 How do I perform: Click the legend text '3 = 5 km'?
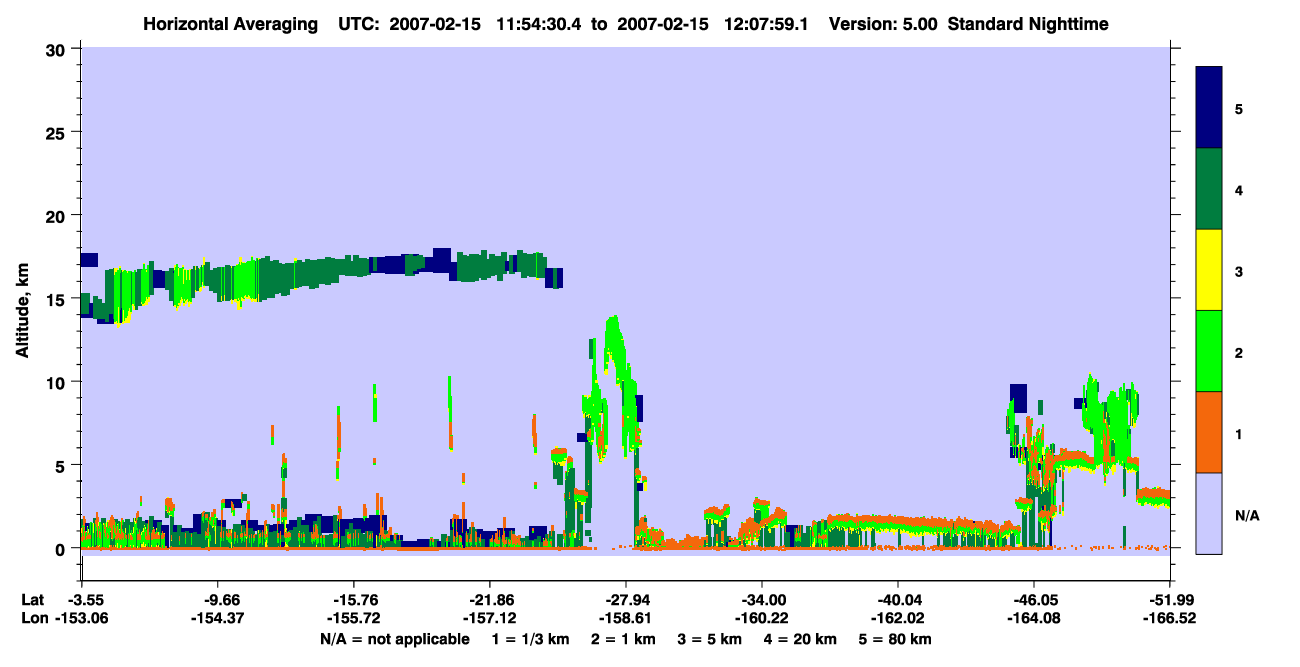[711, 639]
